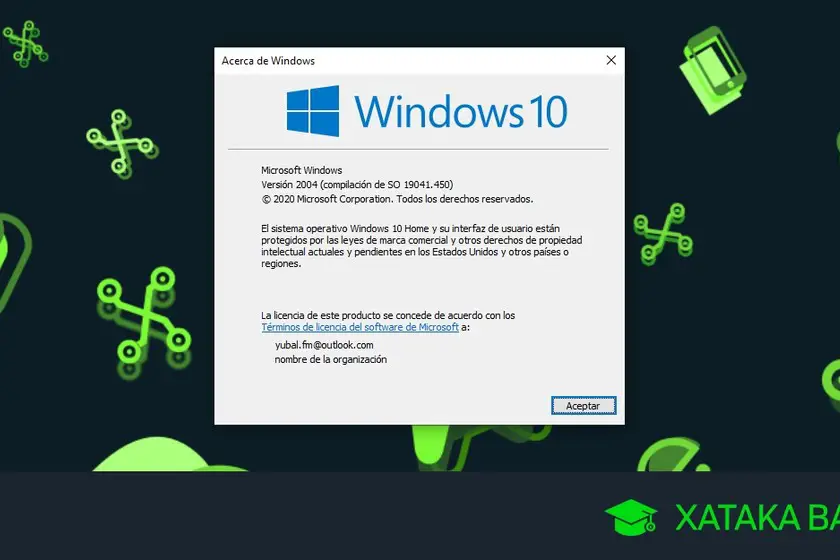Click the blue Windows logo
840x560 pixels.
coord(313,111)
